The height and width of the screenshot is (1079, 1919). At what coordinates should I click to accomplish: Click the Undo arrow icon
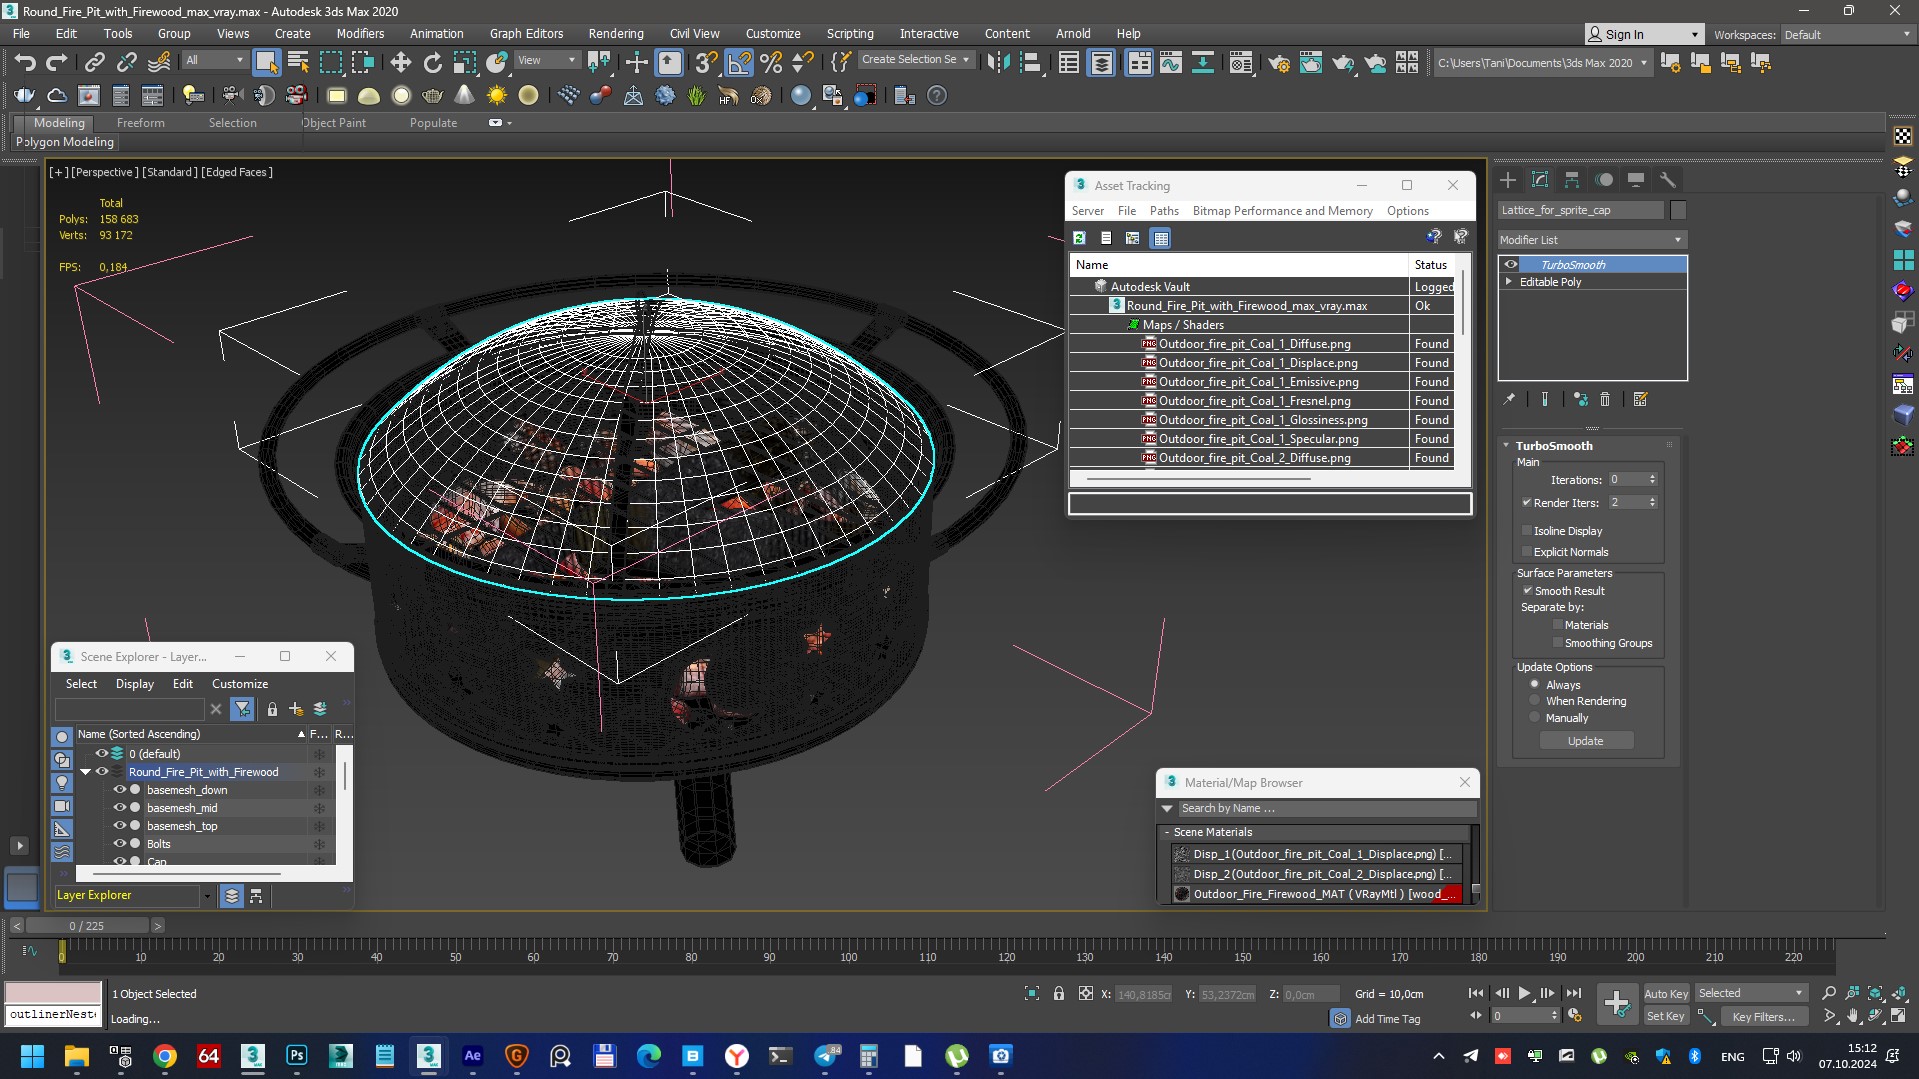(24, 63)
